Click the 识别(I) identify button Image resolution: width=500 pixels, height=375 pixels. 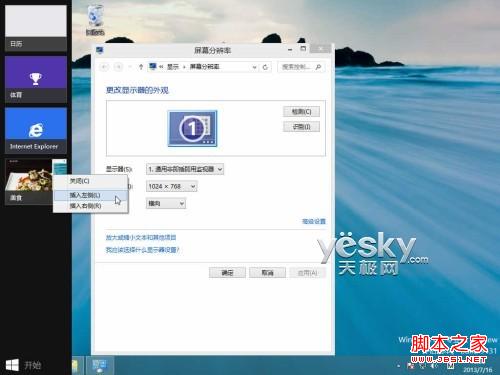click(x=301, y=127)
